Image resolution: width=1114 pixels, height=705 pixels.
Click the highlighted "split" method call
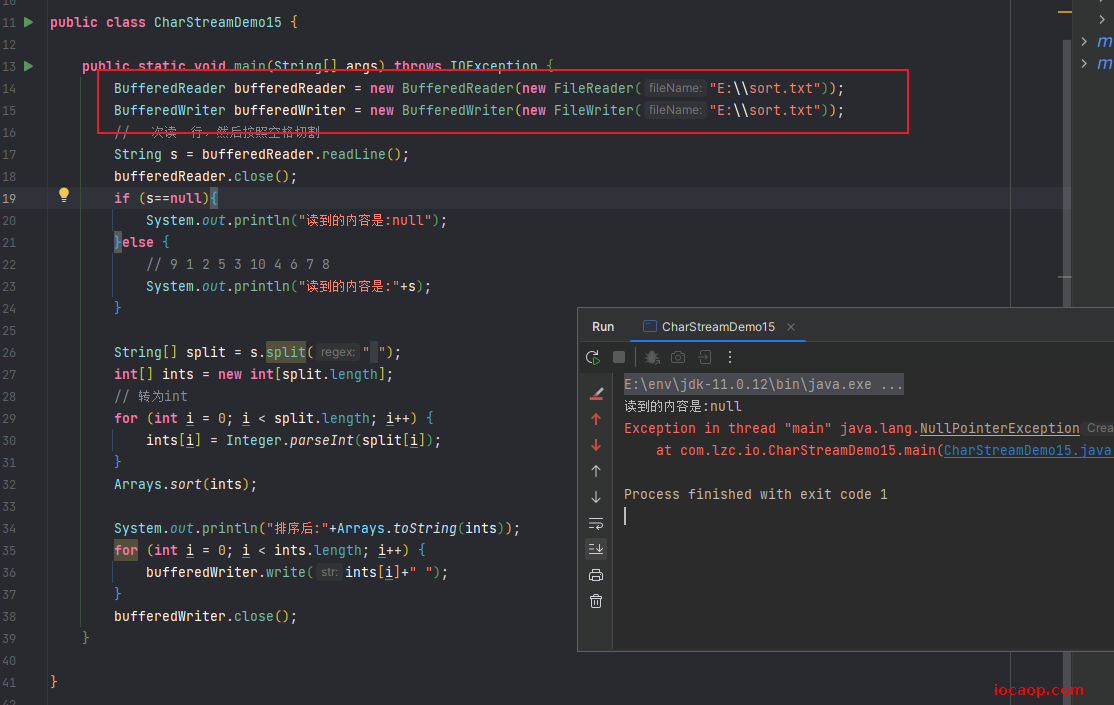pyautogui.click(x=286, y=352)
